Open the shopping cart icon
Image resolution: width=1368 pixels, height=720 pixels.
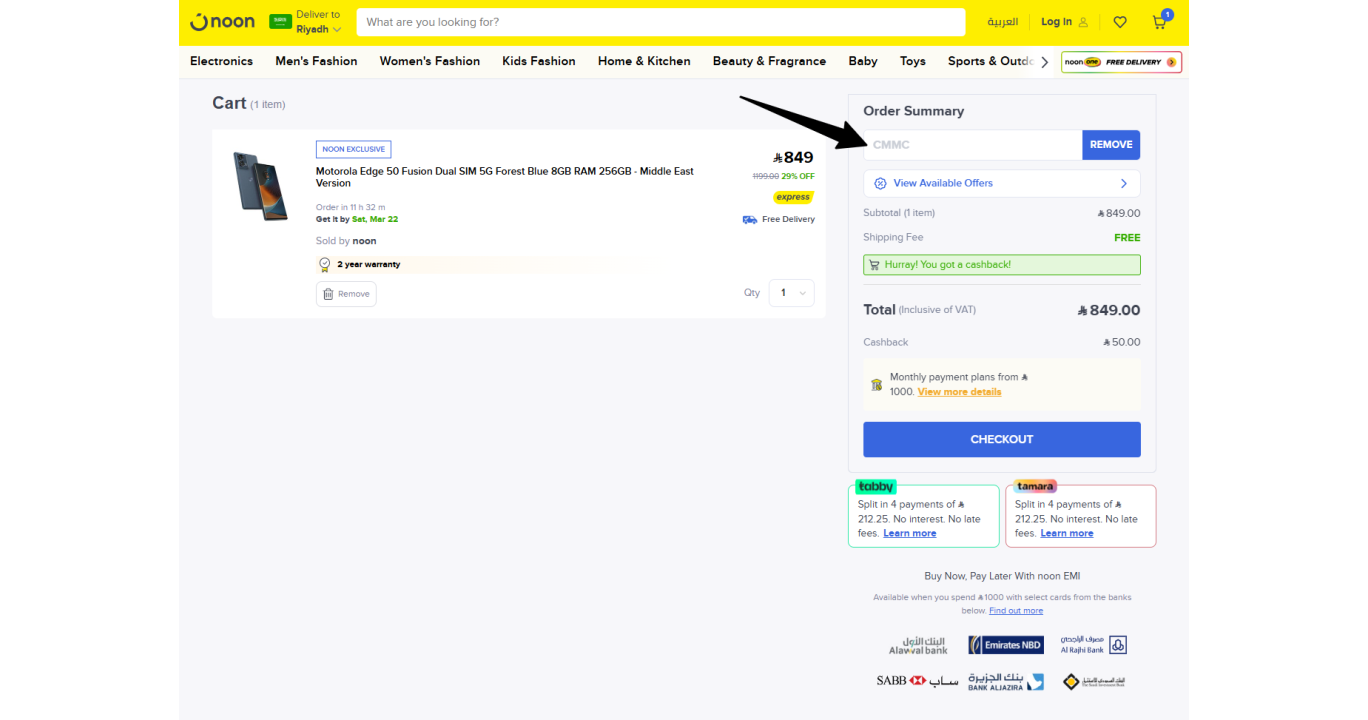pos(1160,21)
